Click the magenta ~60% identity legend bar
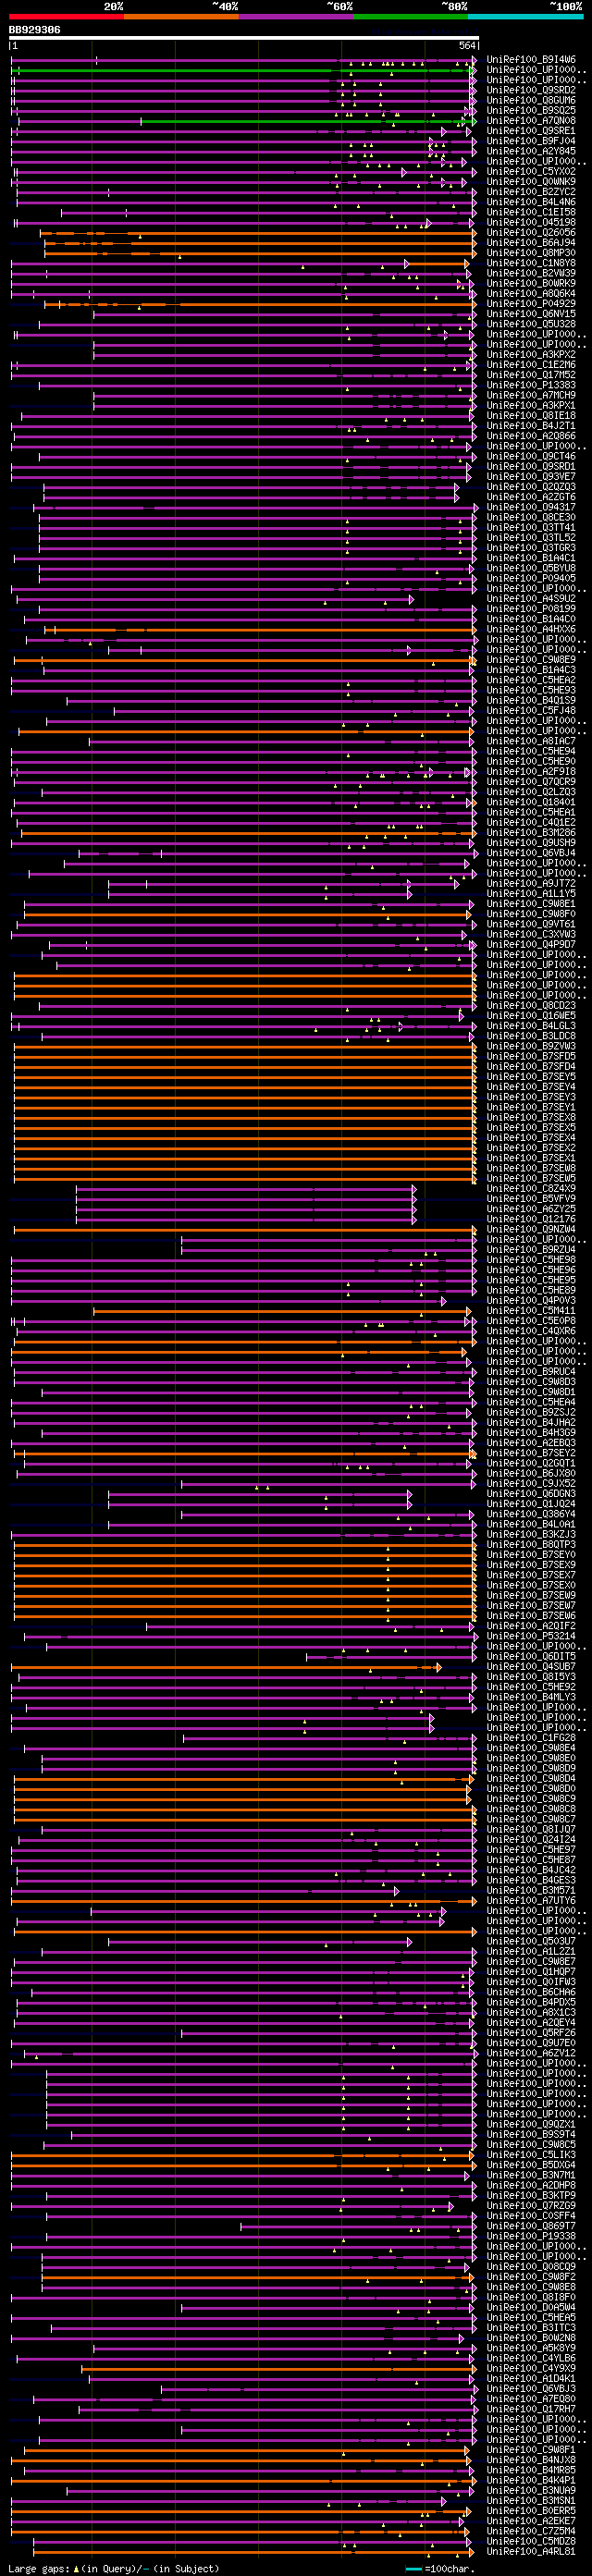Screen dimensions: 592x2576 (296, 17)
